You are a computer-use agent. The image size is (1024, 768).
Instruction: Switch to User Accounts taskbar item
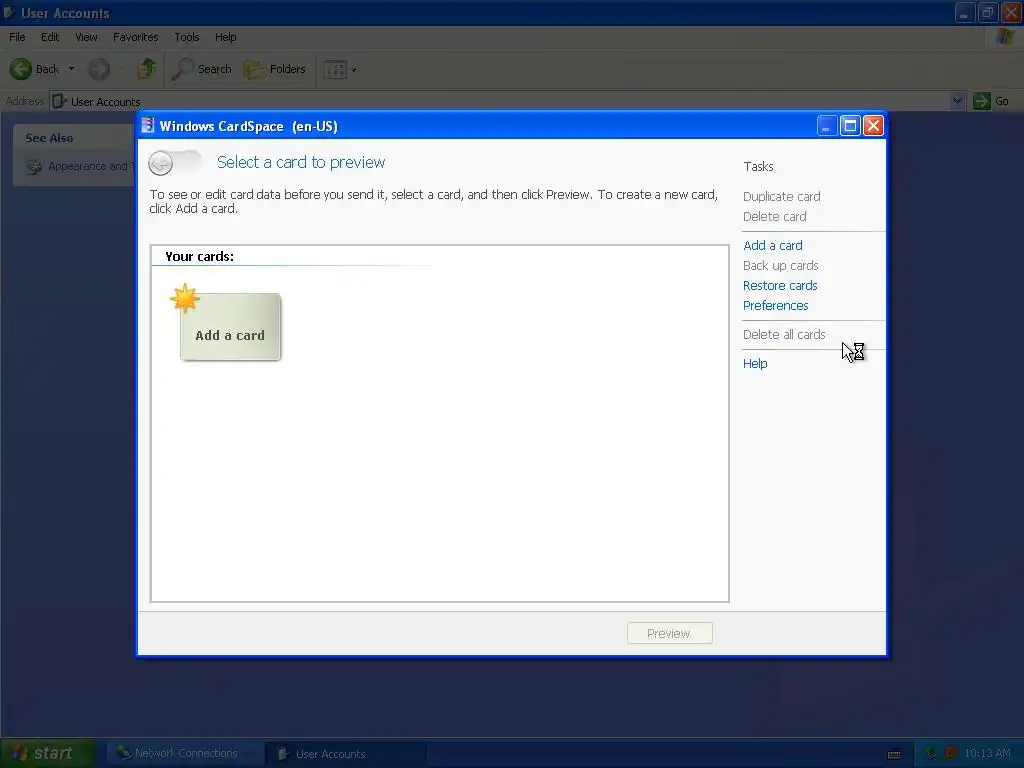click(345, 754)
